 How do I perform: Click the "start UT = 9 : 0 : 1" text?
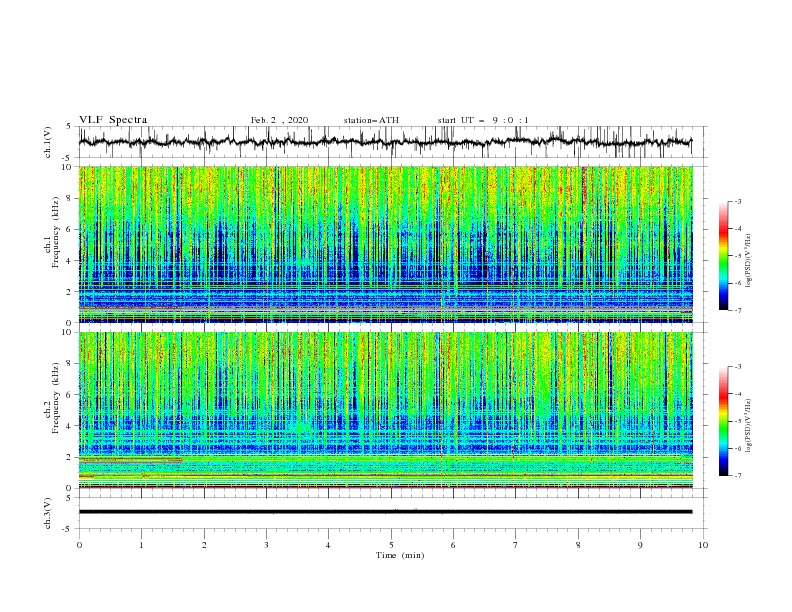[x=483, y=120]
